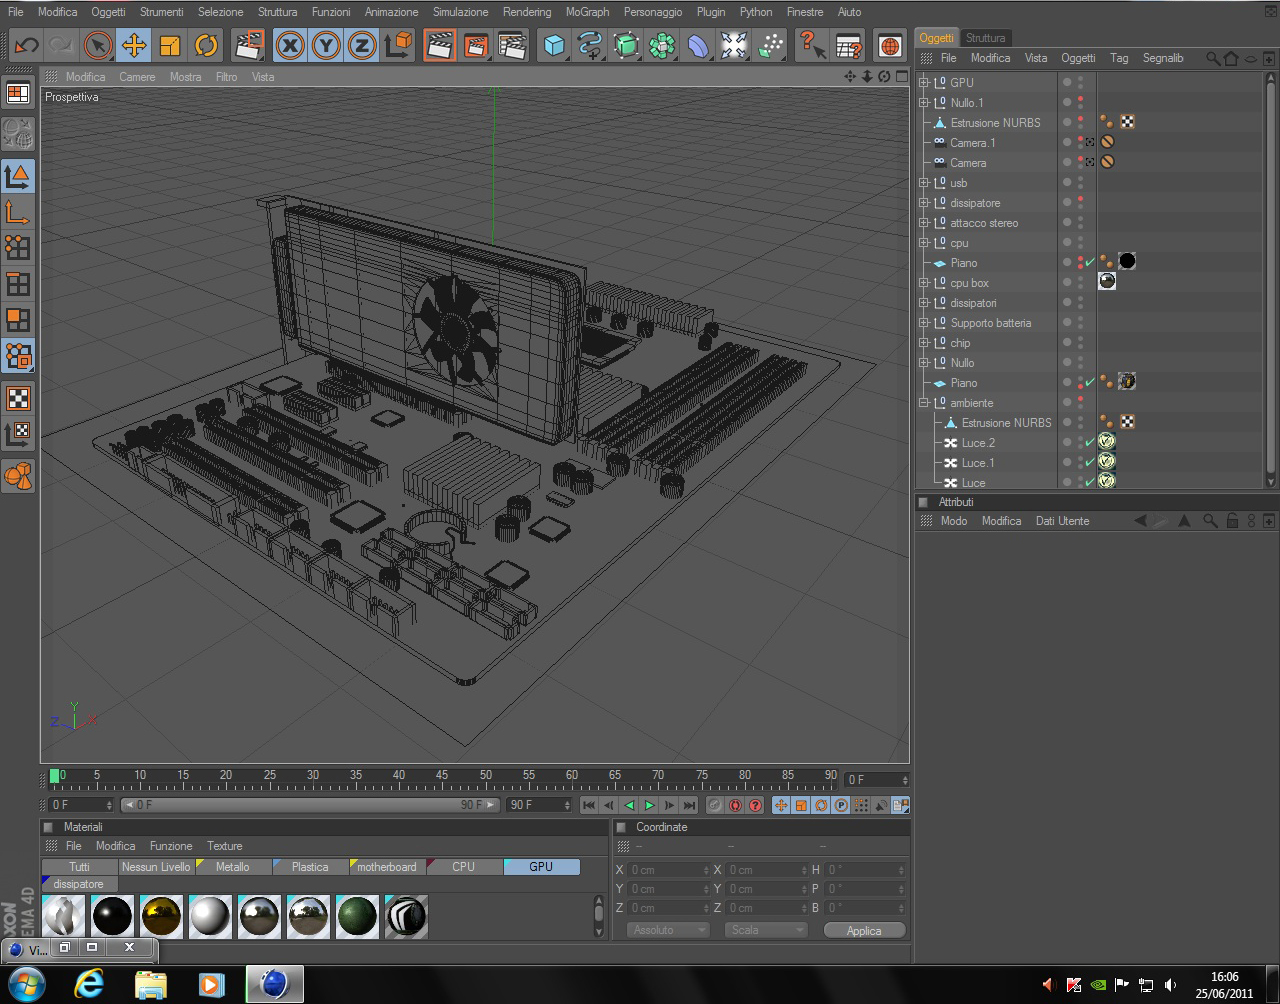Open Windows Start menu
1280x1004 pixels.
point(25,984)
